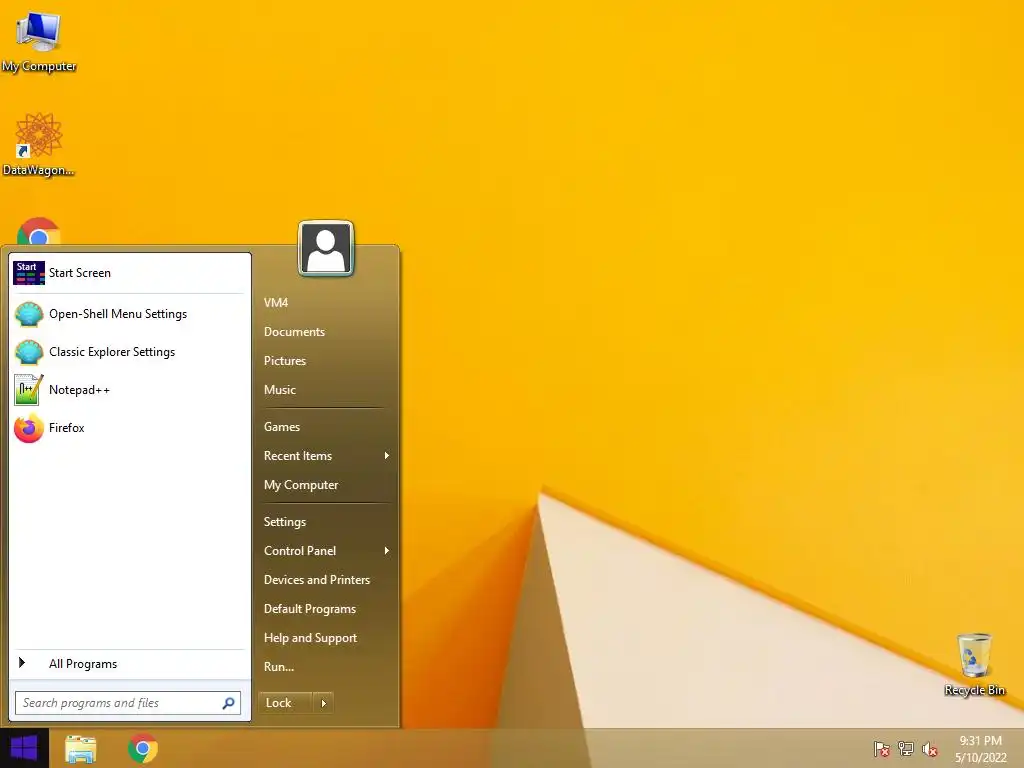Select the Start Screen label text

80,273
